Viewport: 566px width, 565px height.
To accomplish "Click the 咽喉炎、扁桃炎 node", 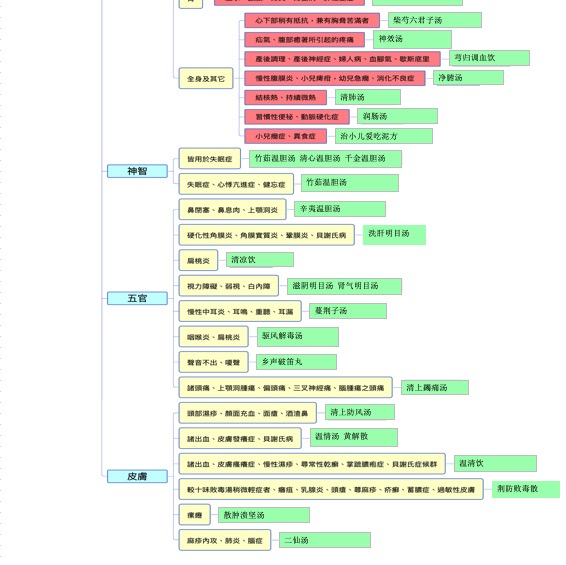I will (213, 337).
